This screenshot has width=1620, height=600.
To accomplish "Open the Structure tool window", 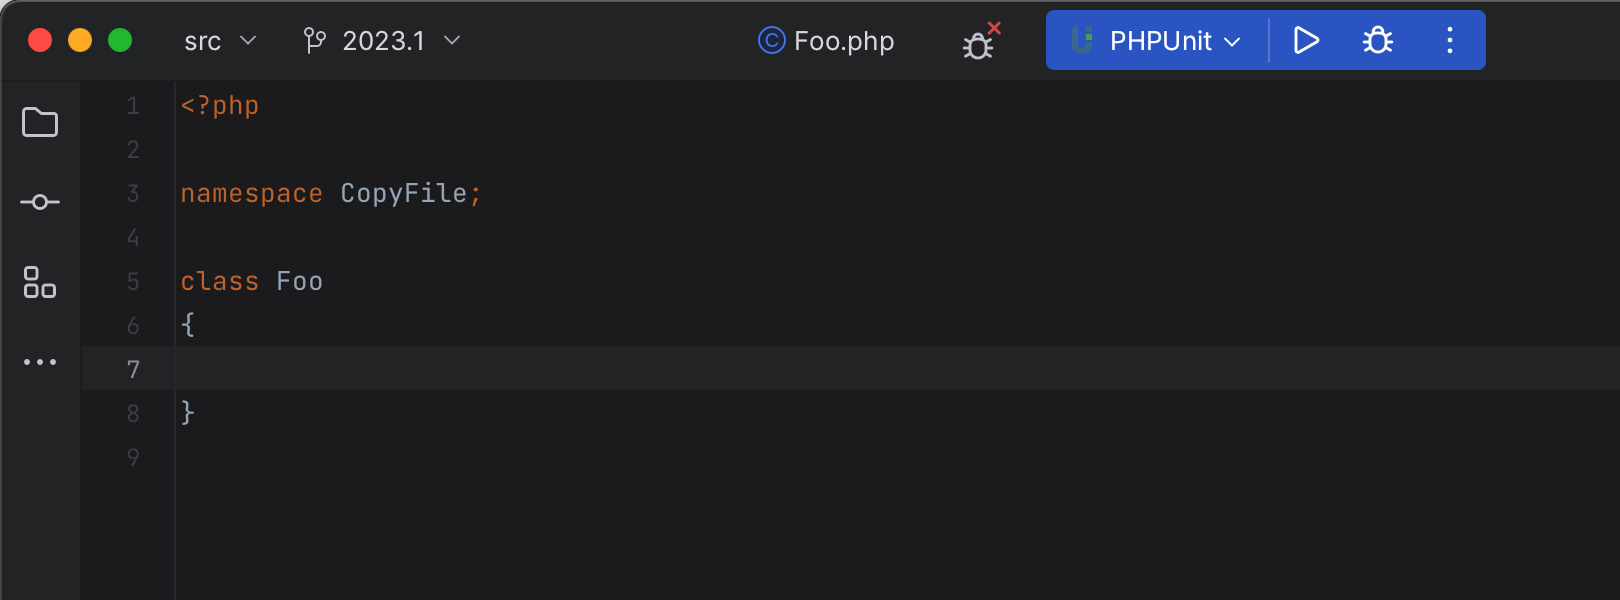I will pos(40,284).
